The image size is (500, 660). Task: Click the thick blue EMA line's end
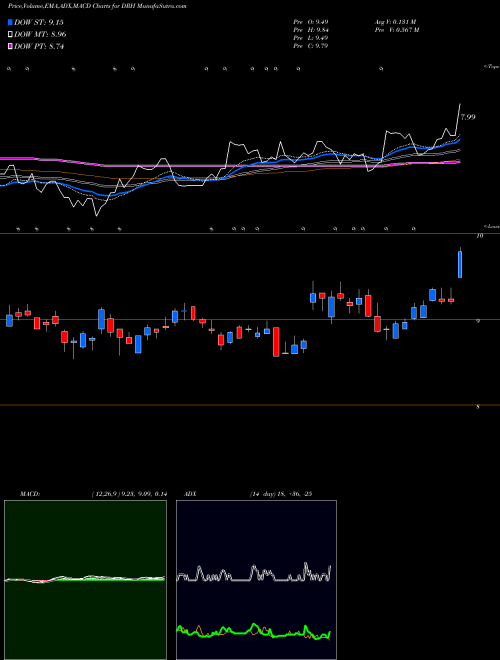point(460,139)
